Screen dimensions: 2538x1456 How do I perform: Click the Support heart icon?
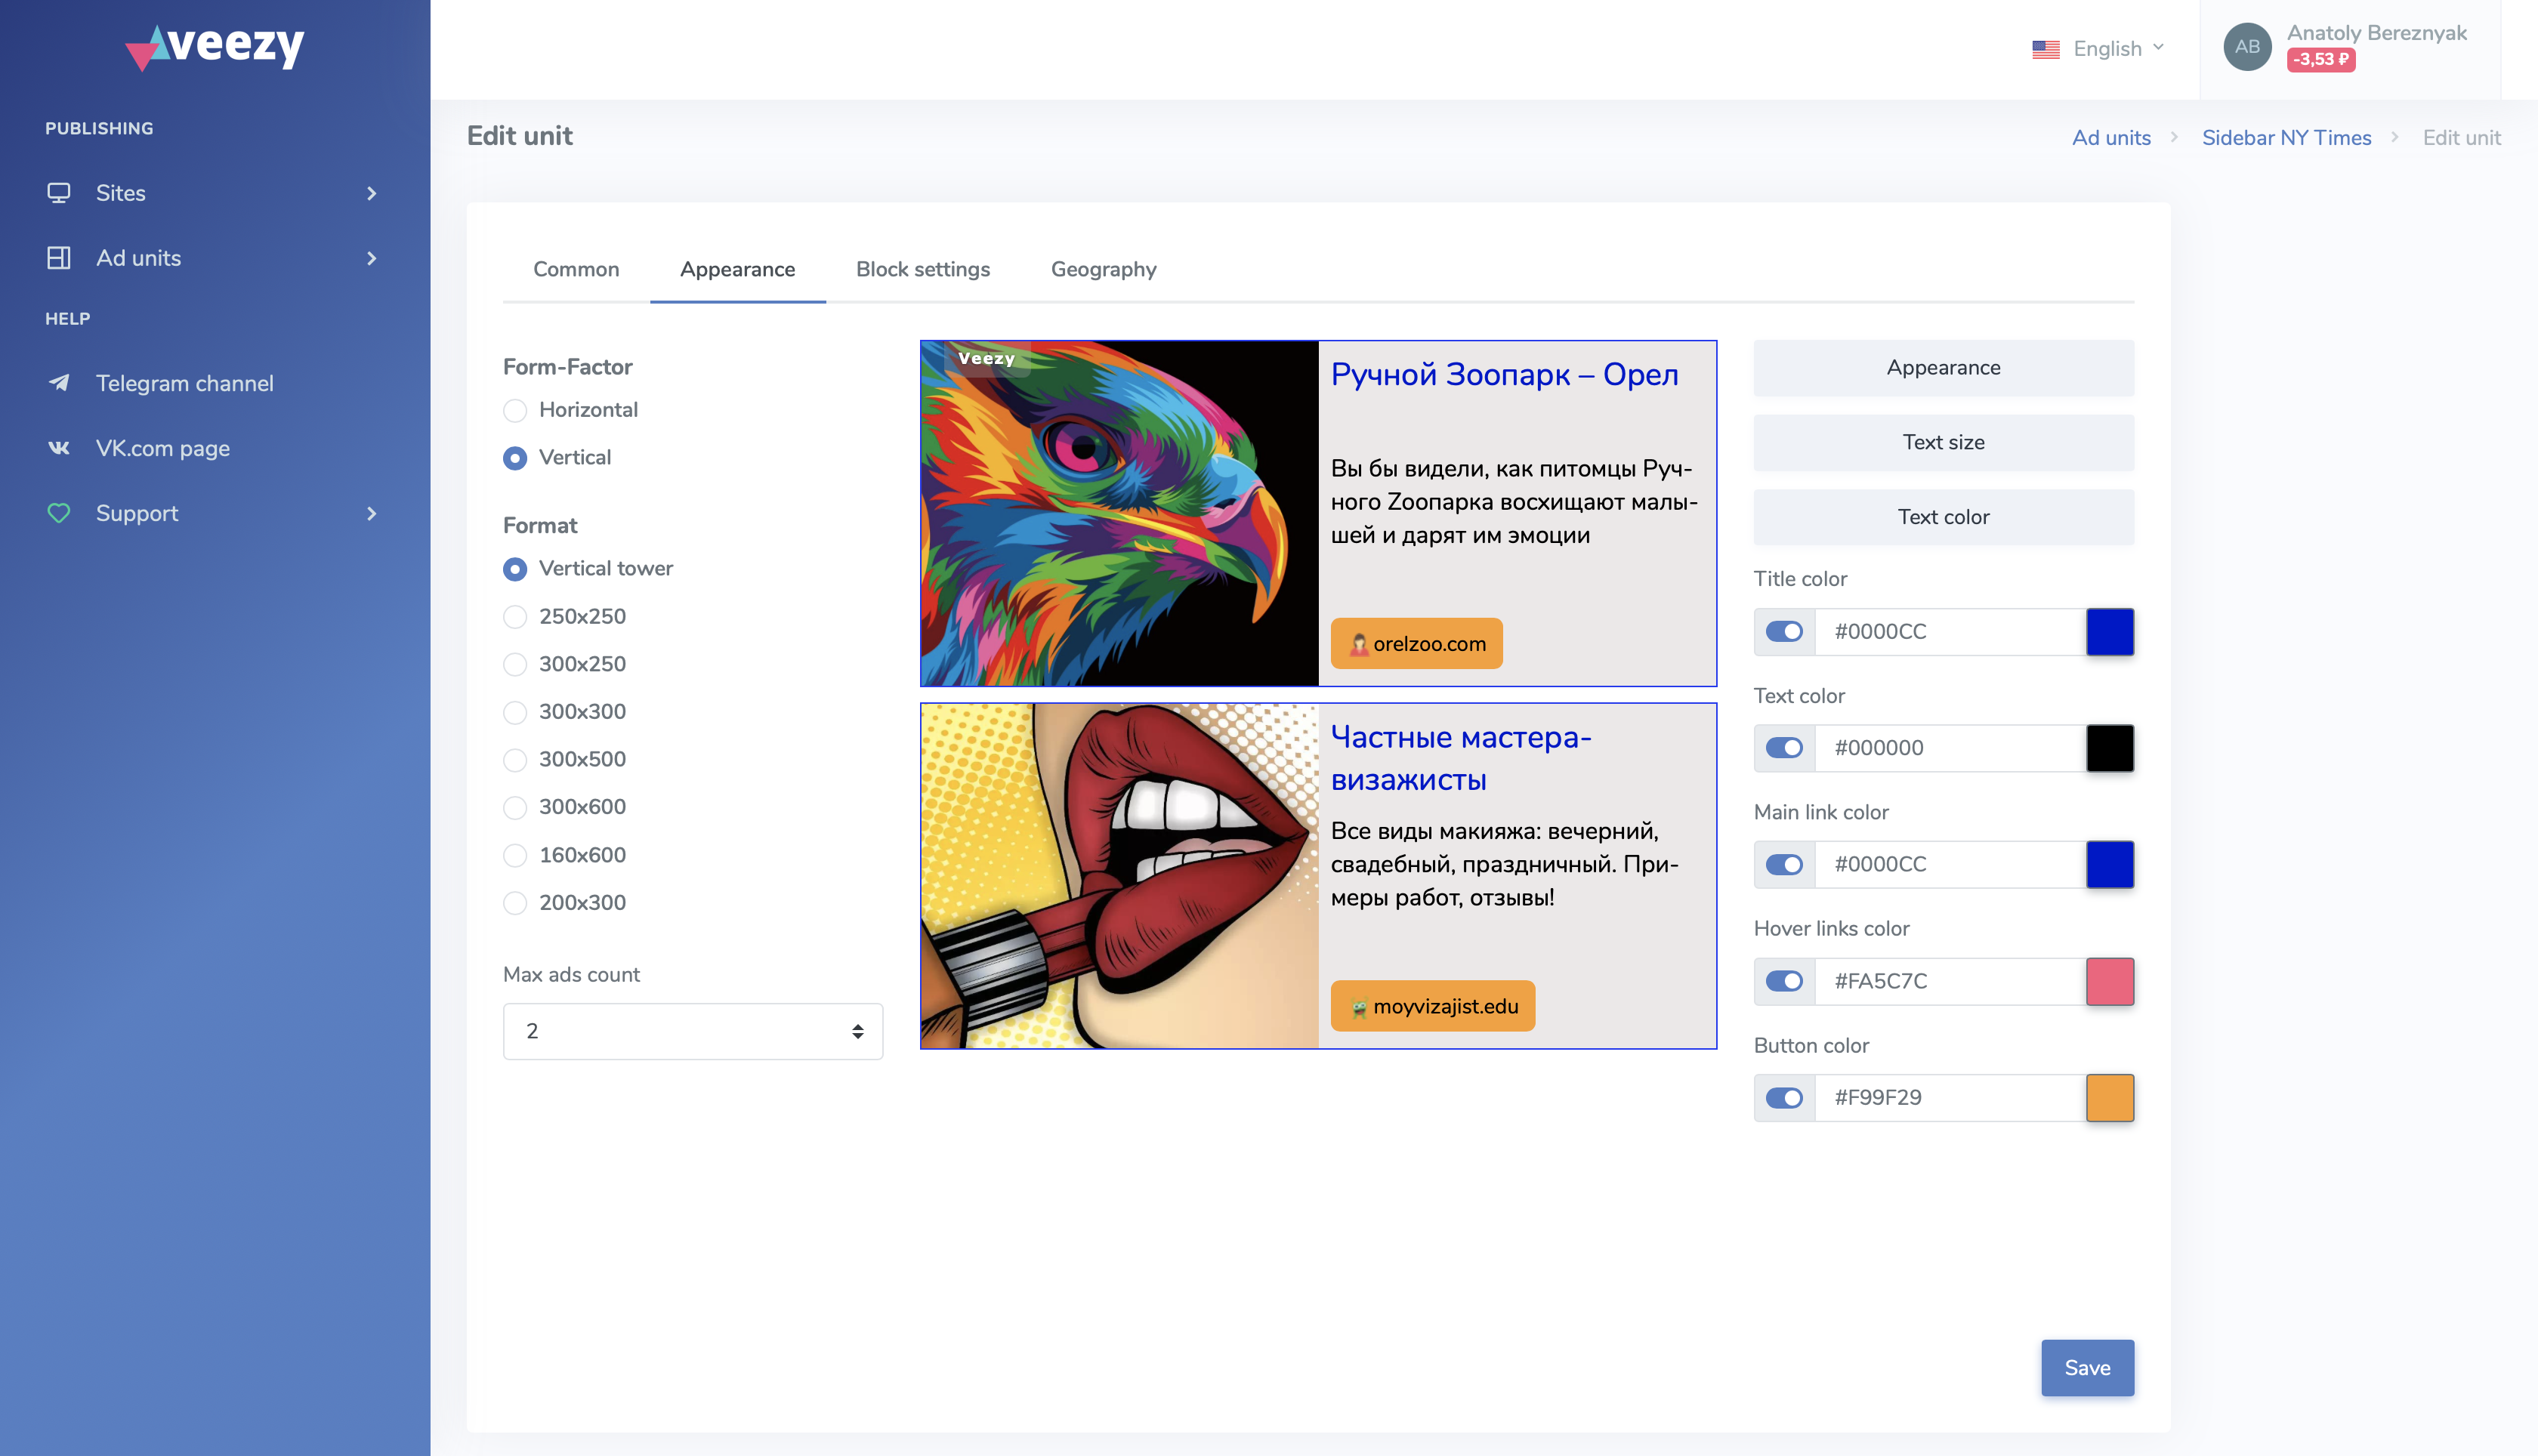(x=59, y=513)
